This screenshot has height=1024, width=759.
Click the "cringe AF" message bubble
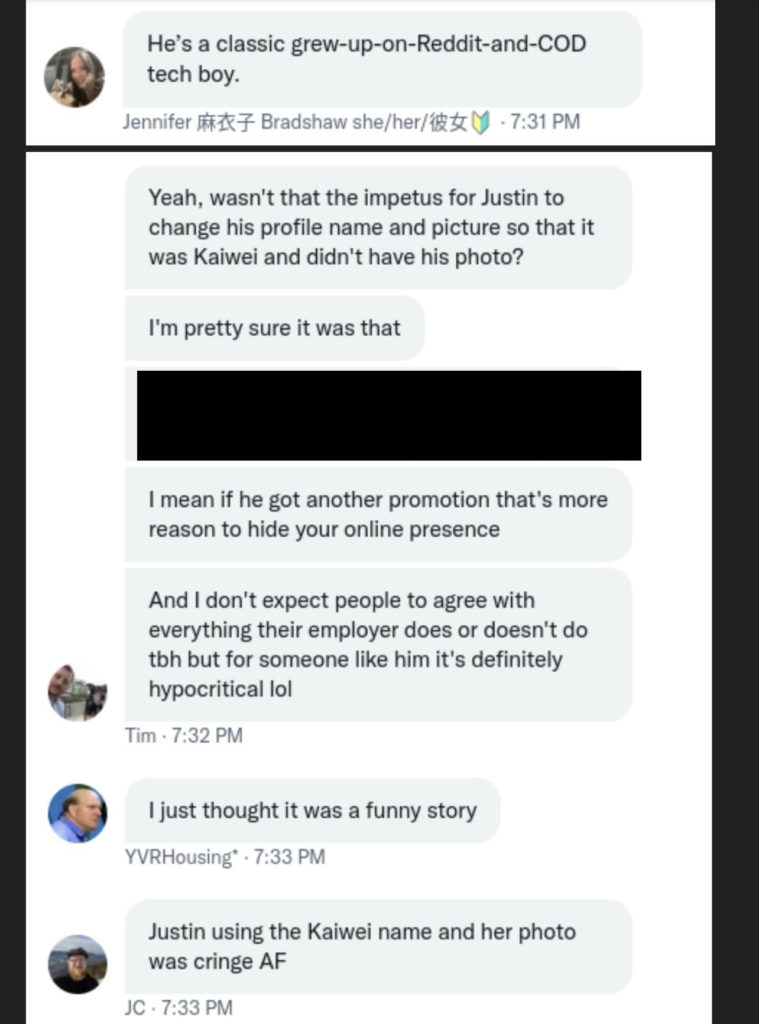point(377,946)
